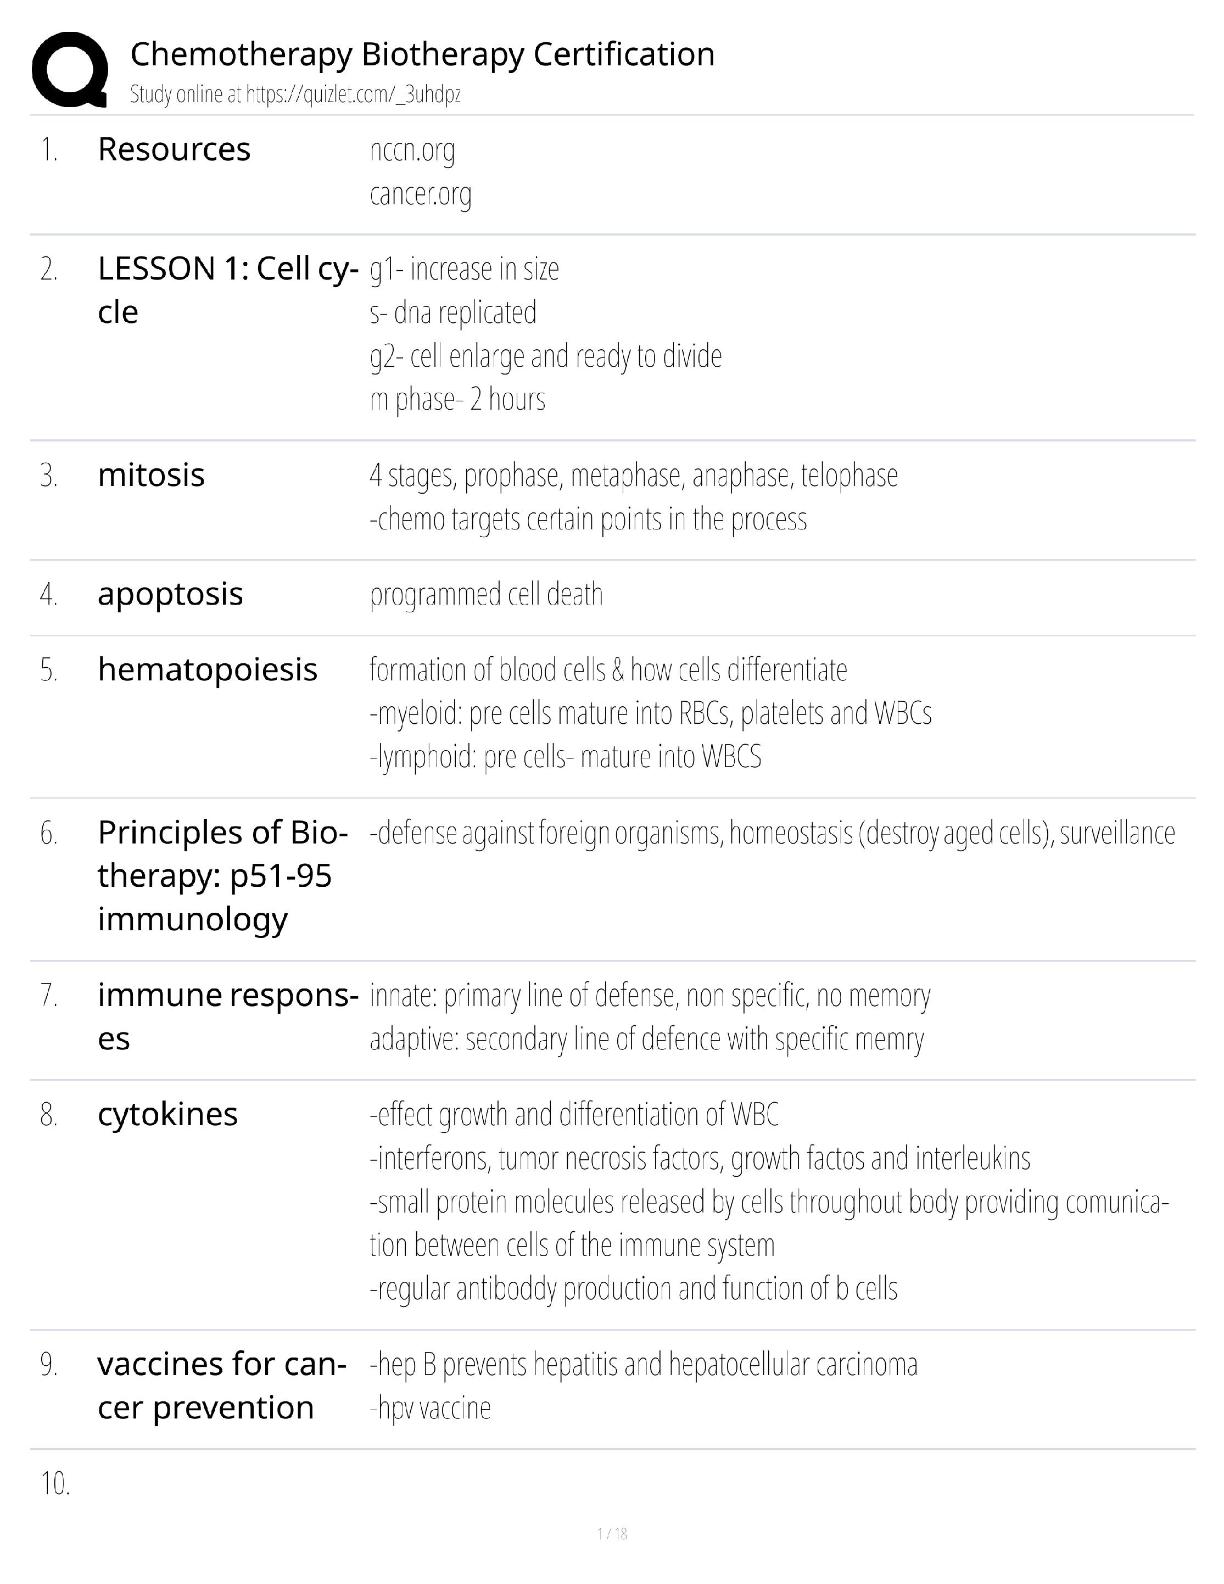Select the hematopoiesis term

pos(207,670)
